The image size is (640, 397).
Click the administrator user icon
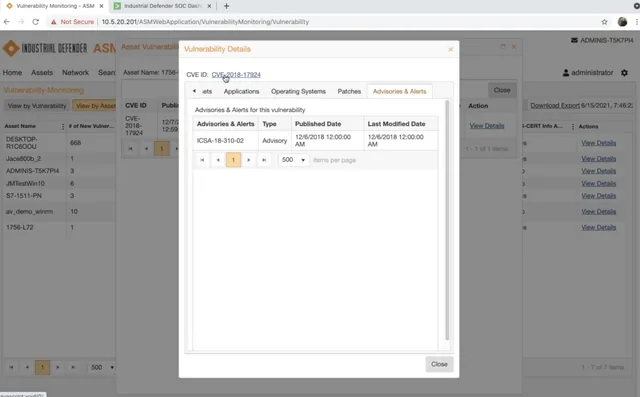click(566, 73)
